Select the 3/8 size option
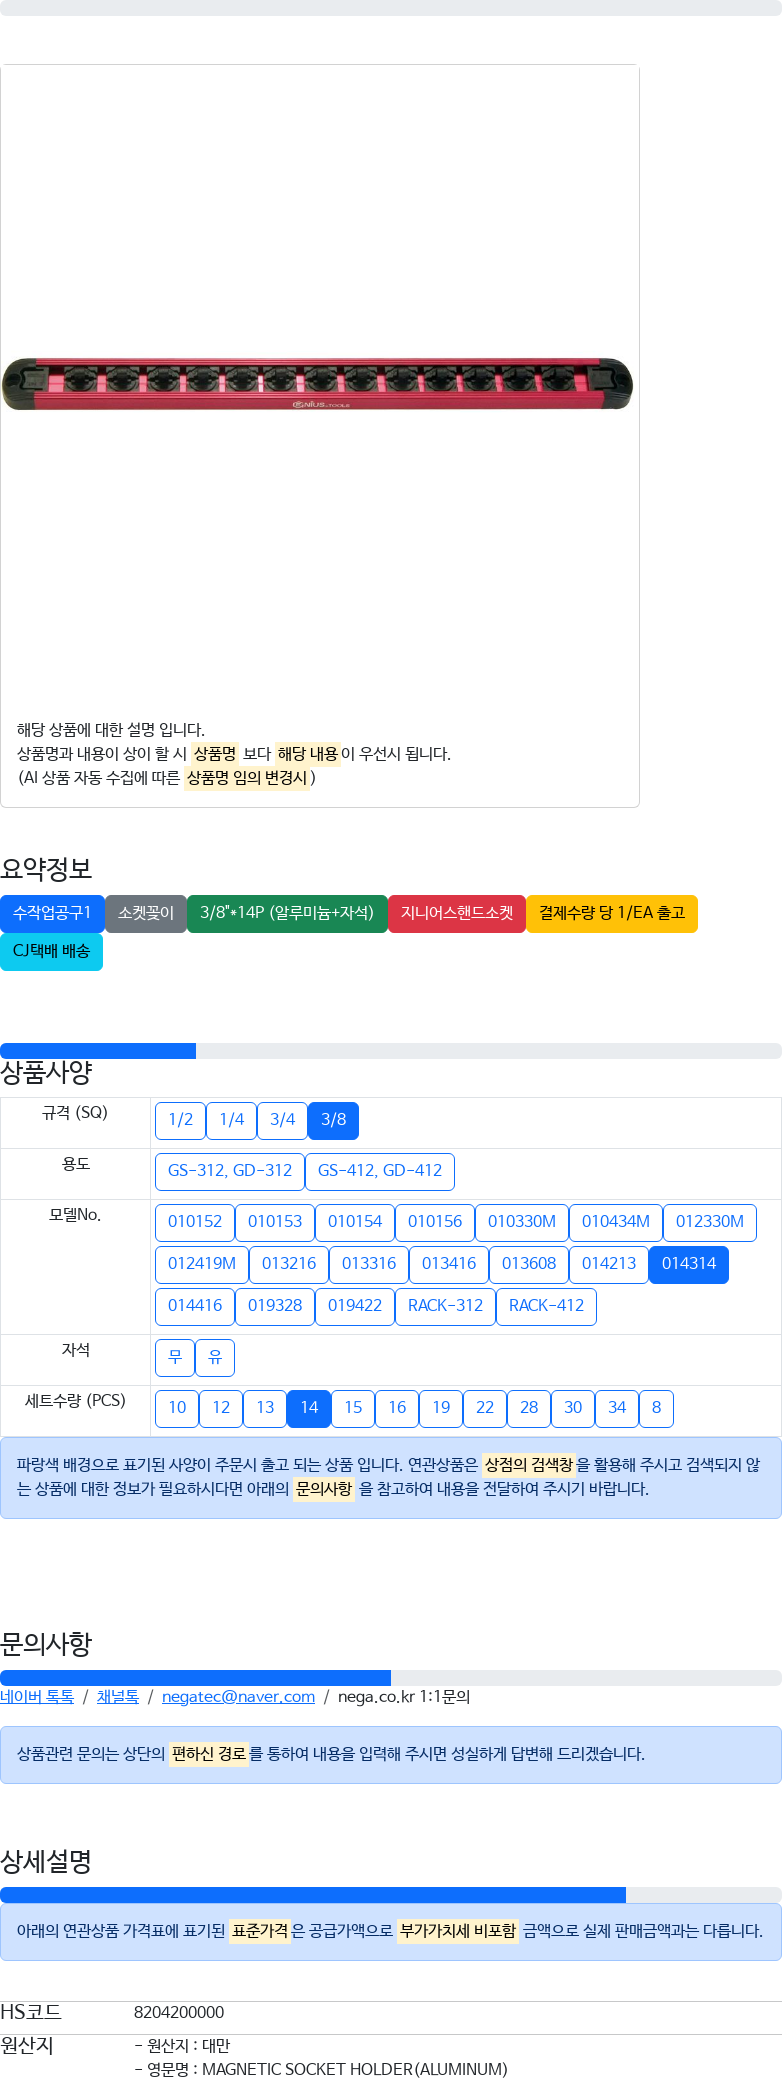Screen dimensions: 782x2083 coord(333,1120)
